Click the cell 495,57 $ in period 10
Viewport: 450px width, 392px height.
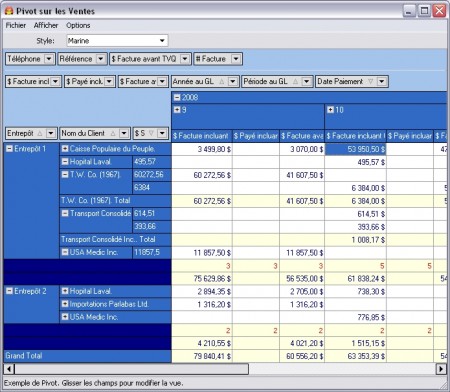click(355, 162)
